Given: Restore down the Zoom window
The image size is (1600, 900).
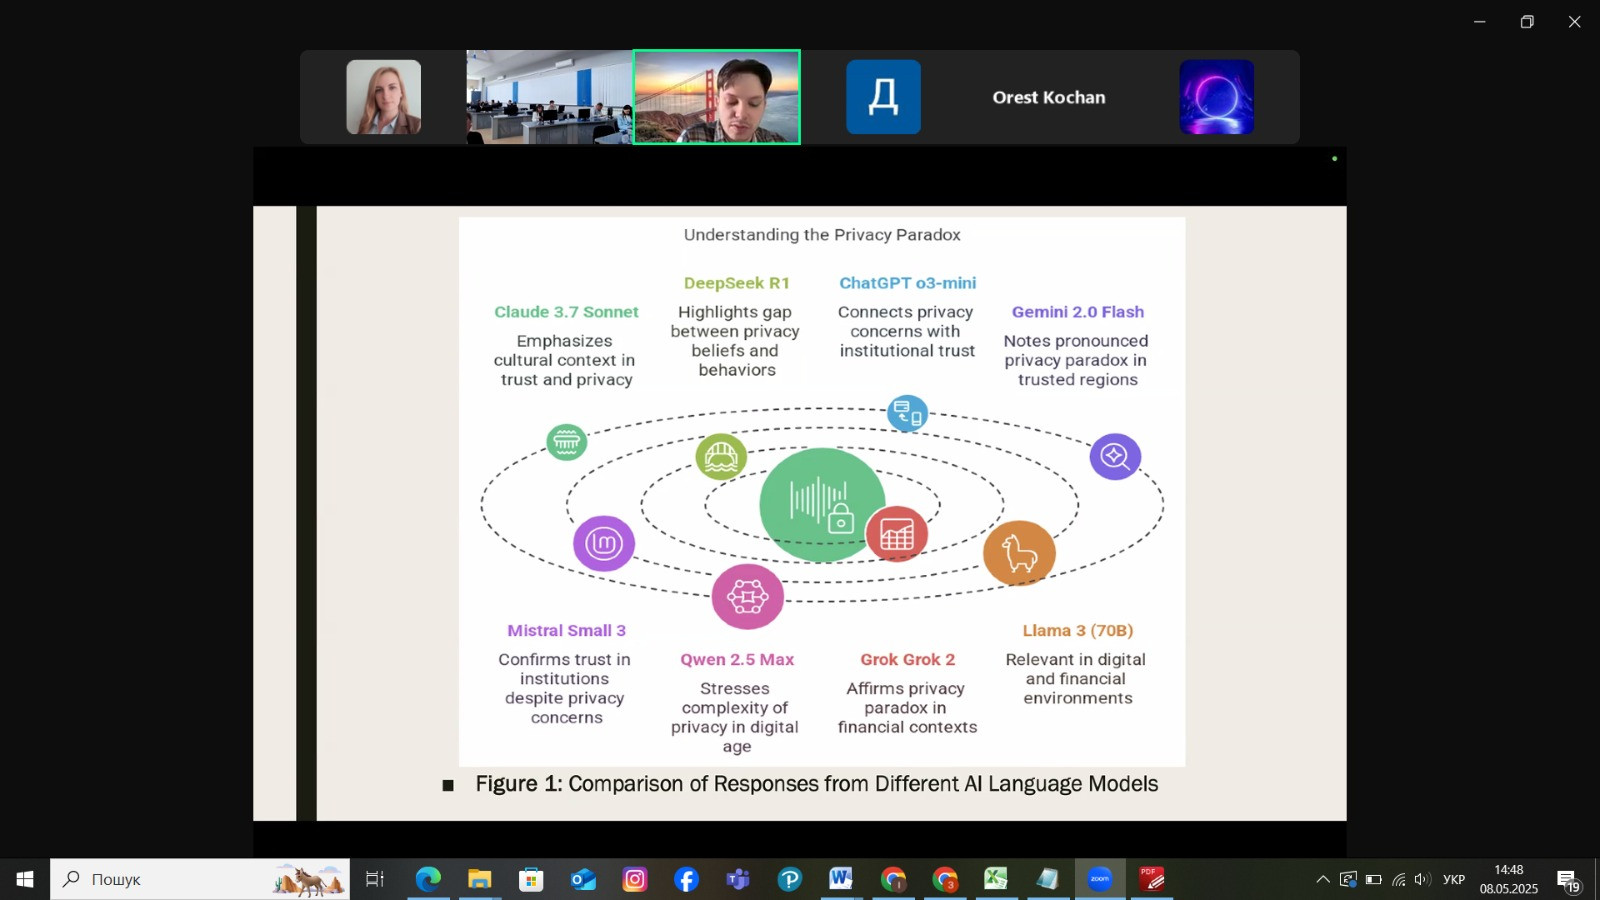Looking at the screenshot, I should [x=1527, y=22].
